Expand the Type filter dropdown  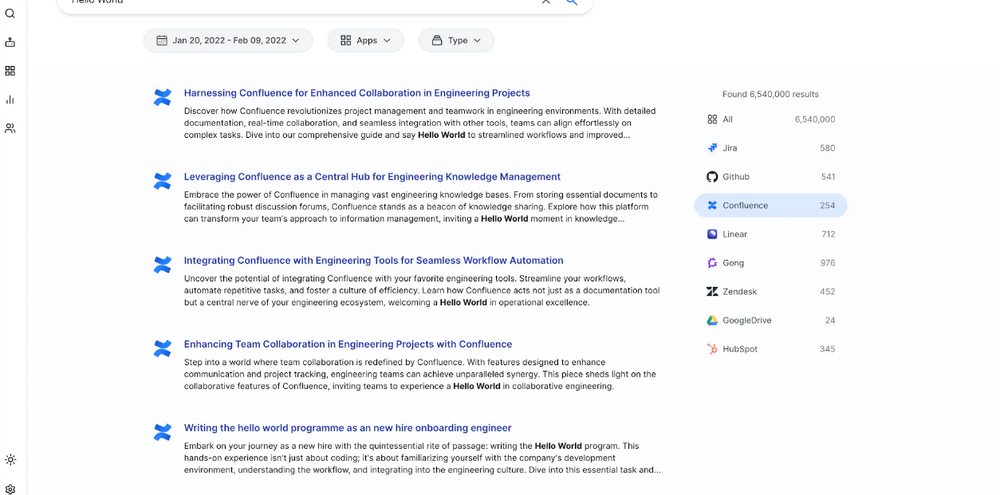click(x=456, y=40)
